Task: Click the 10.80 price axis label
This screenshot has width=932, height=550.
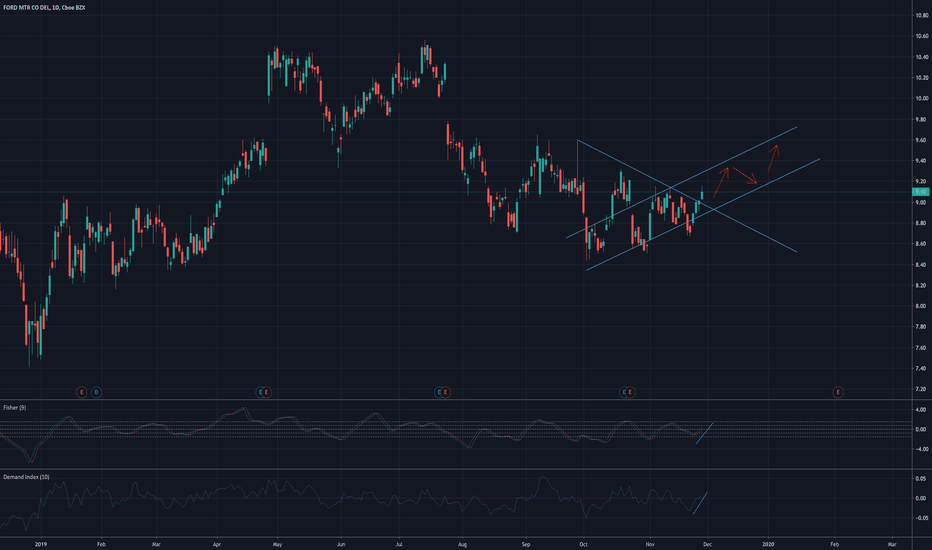Action: point(922,16)
